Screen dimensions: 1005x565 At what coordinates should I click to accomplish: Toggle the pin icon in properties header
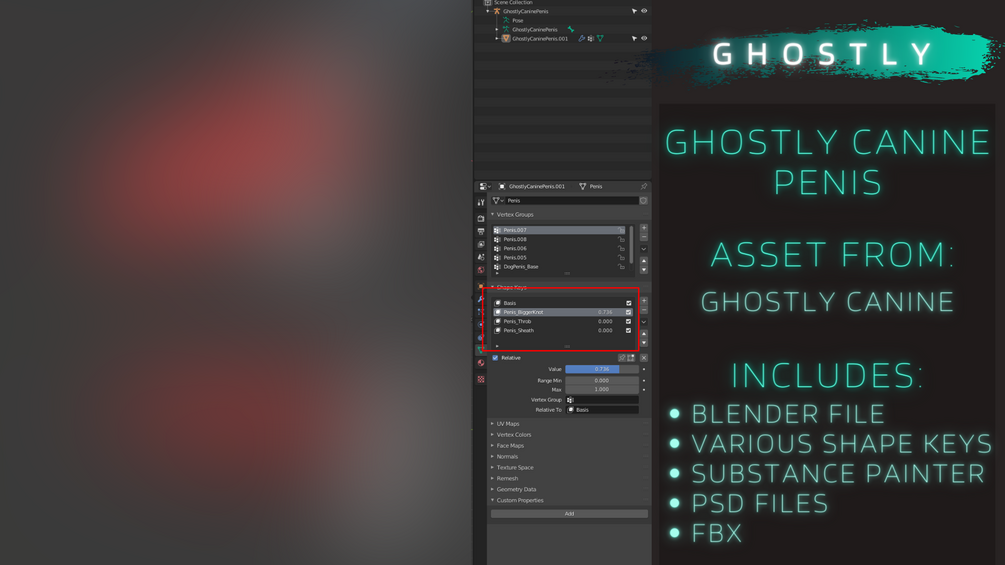[644, 186]
